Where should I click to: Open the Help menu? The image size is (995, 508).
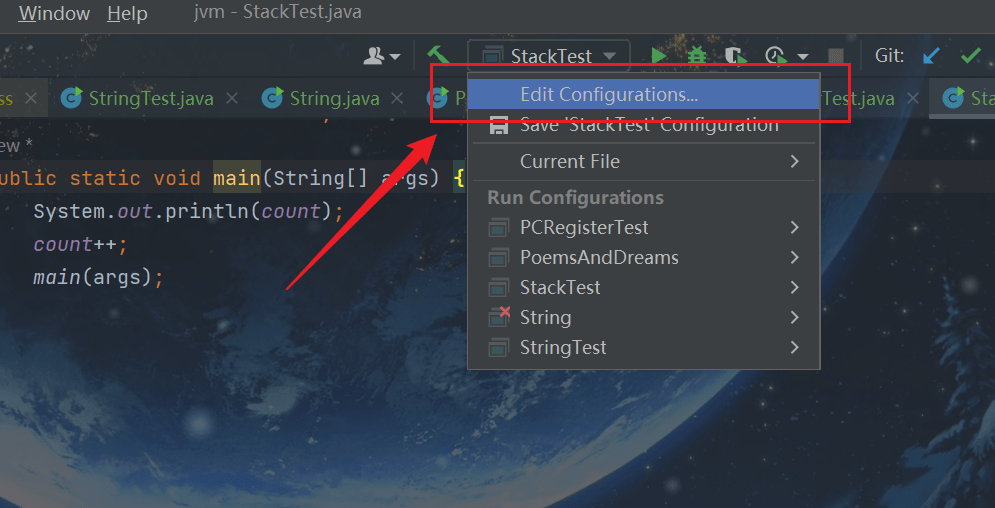(x=127, y=14)
